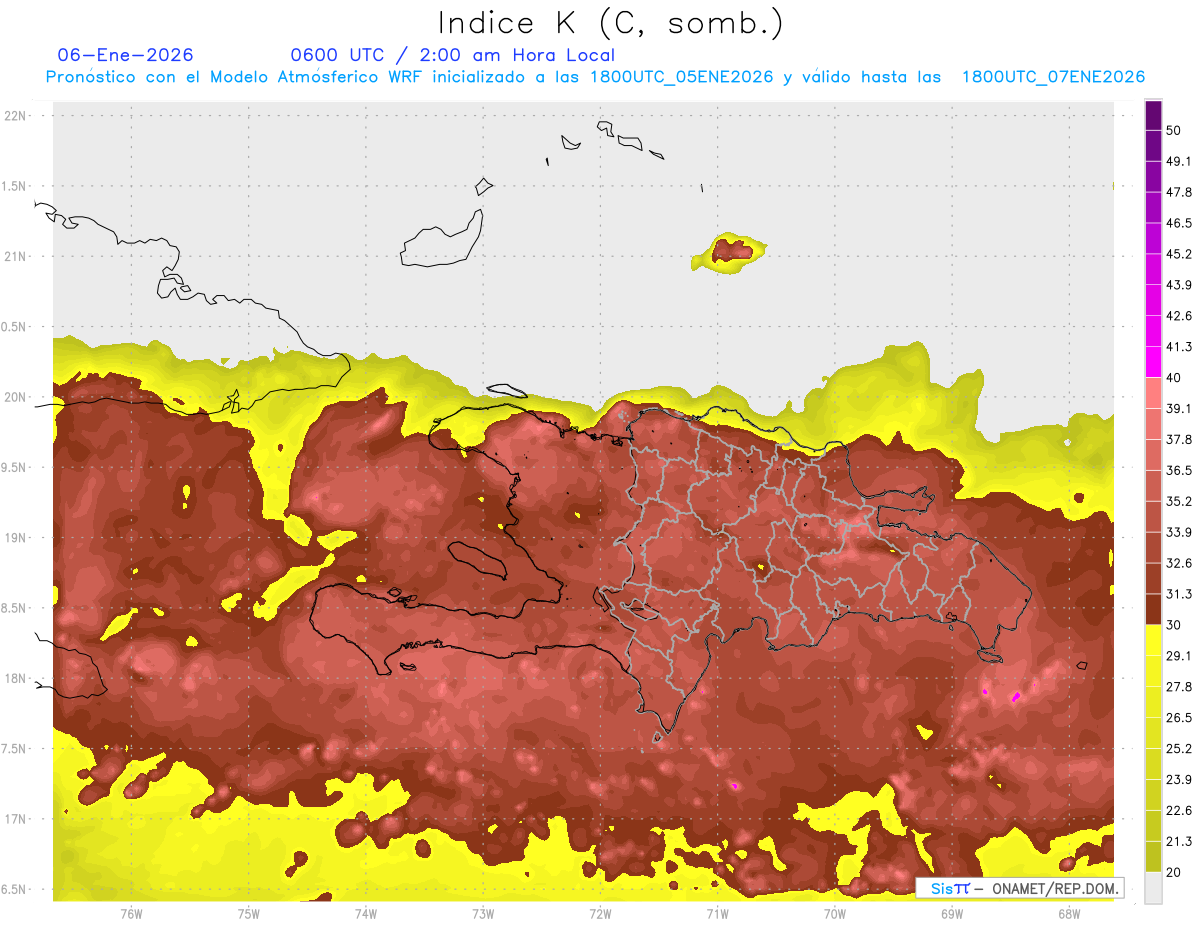Click the colorbar value '46.5'
1200x927 pixels.
click(1178, 223)
